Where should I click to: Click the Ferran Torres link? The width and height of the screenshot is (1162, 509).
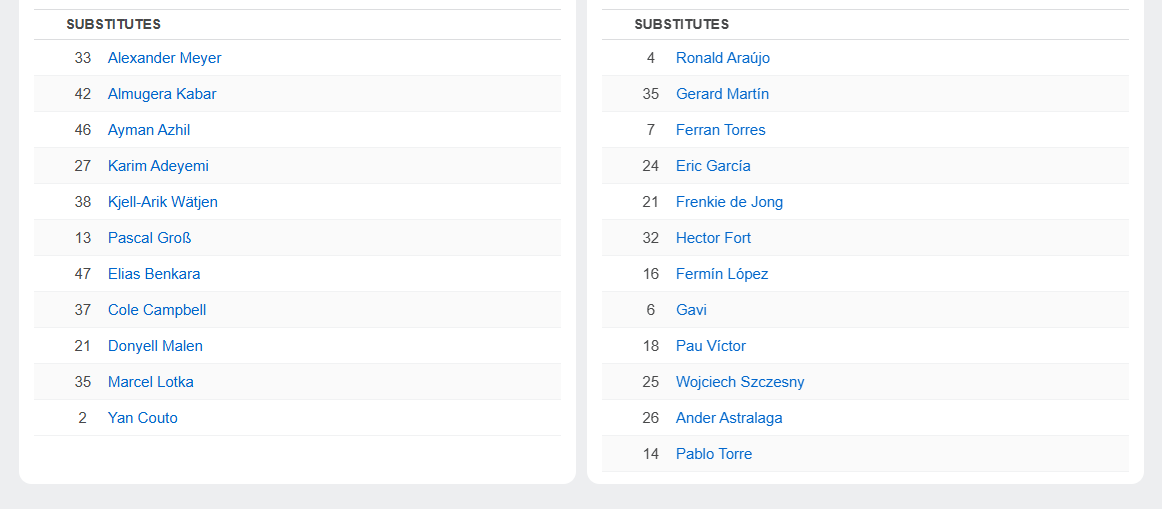coord(720,130)
